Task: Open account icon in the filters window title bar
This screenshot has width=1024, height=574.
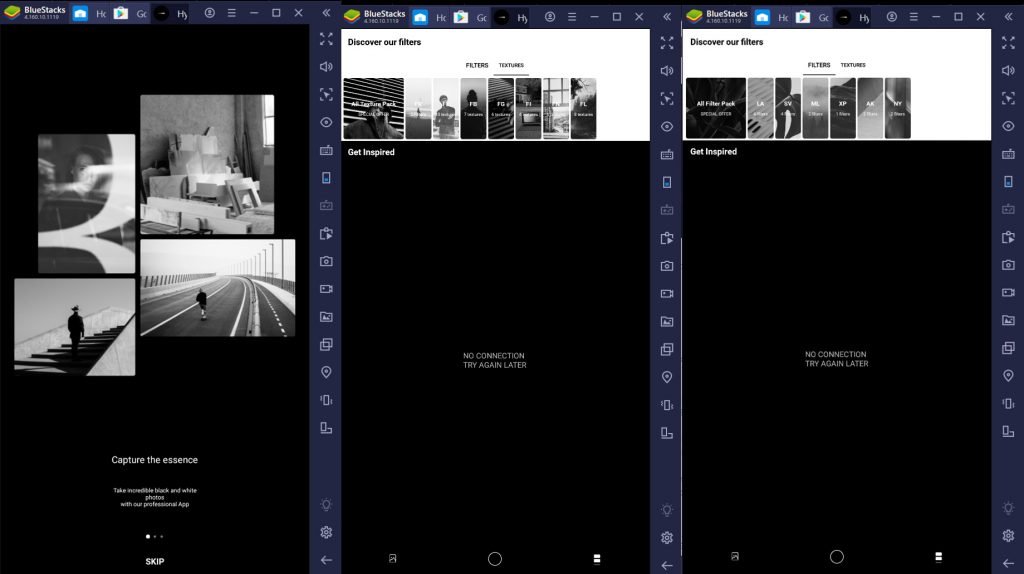Action: [891, 16]
